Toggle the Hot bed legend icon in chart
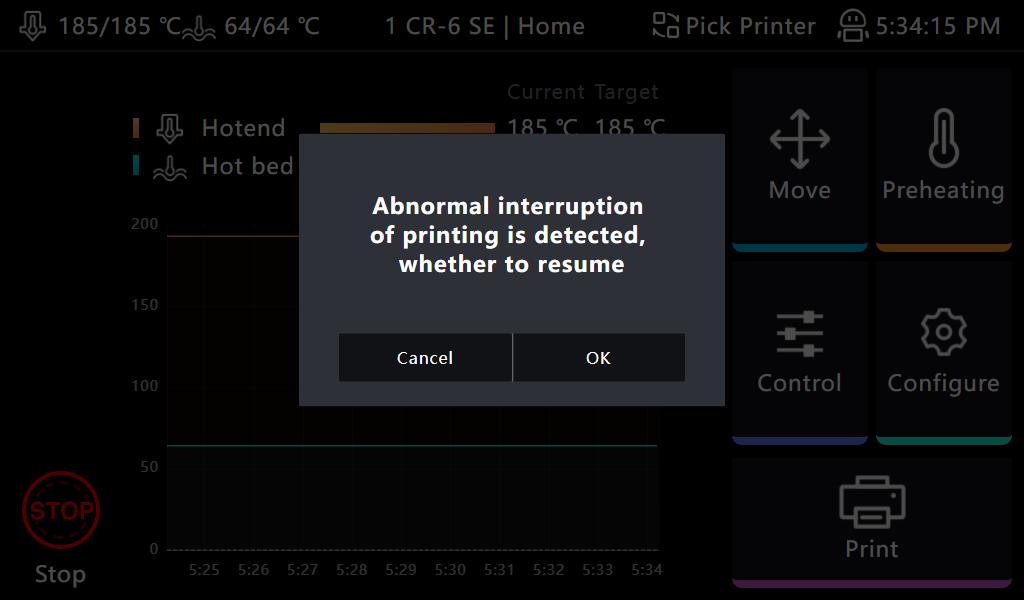This screenshot has height=600, width=1024. click(170, 167)
